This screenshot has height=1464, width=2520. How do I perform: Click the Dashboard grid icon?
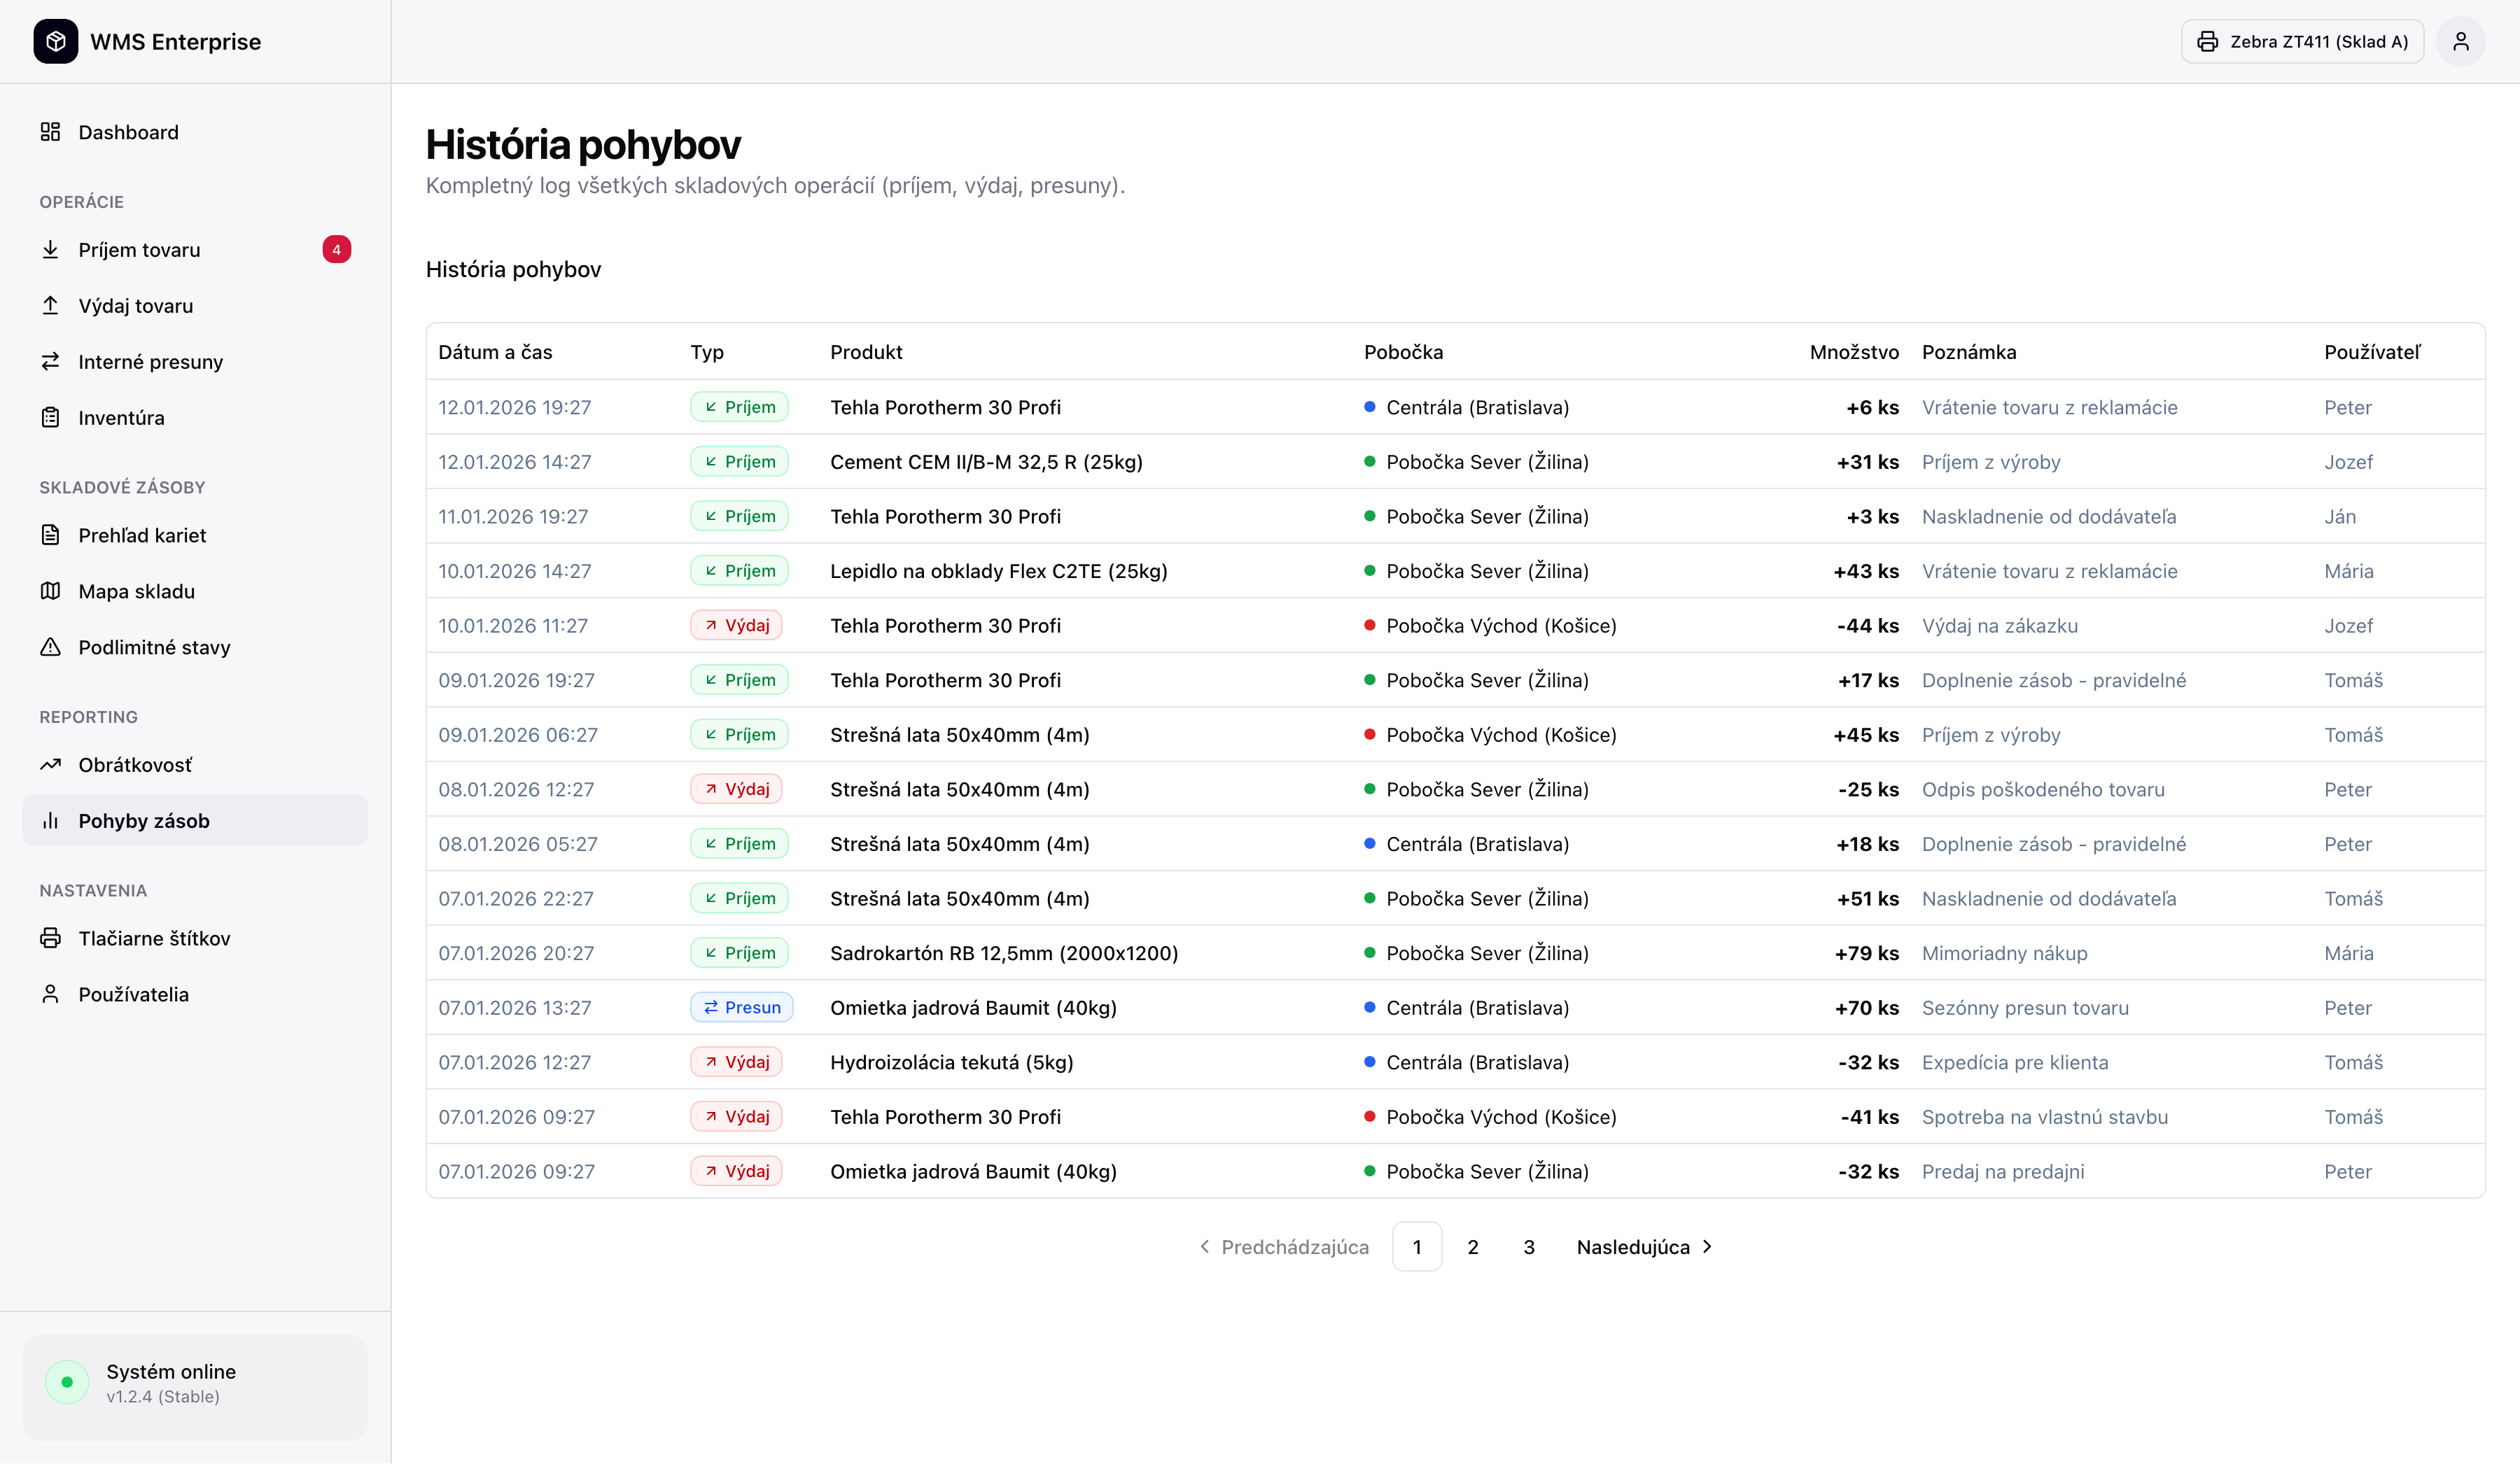pos(50,132)
